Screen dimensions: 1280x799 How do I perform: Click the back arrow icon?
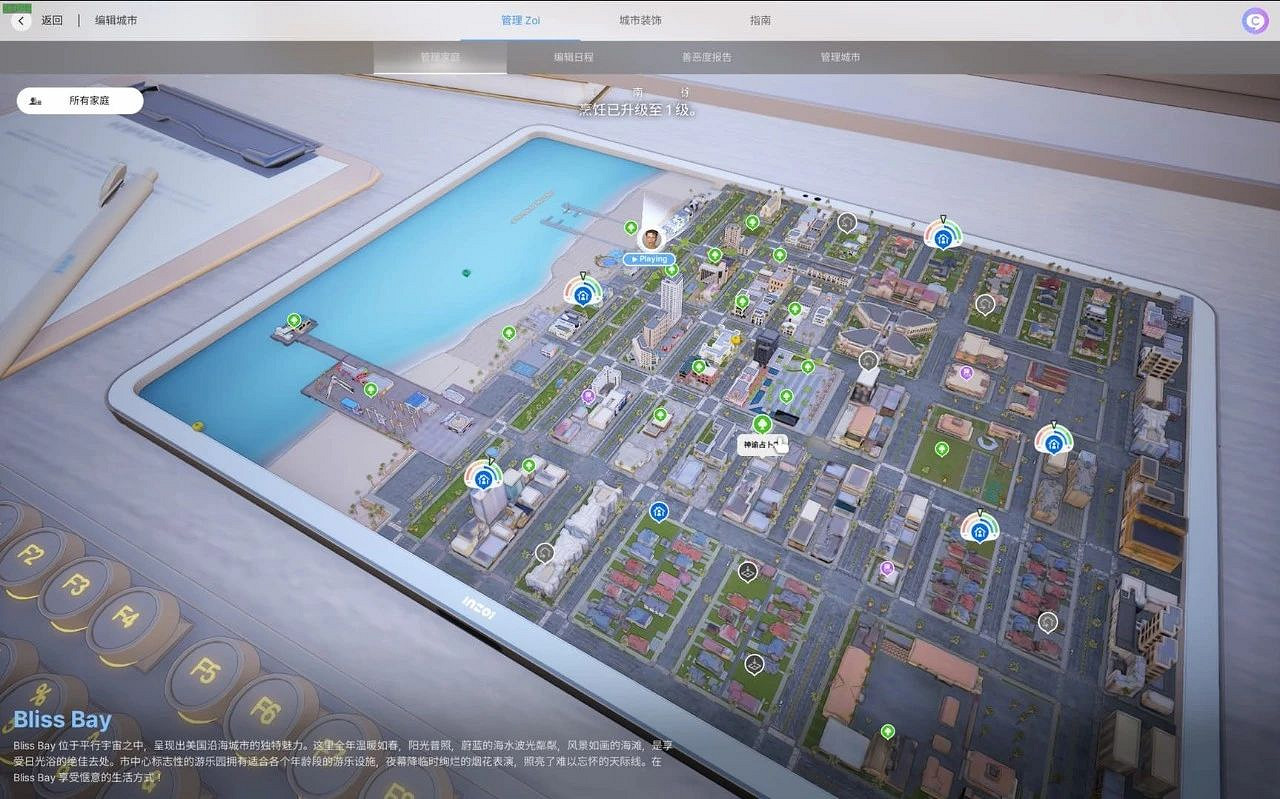22,20
